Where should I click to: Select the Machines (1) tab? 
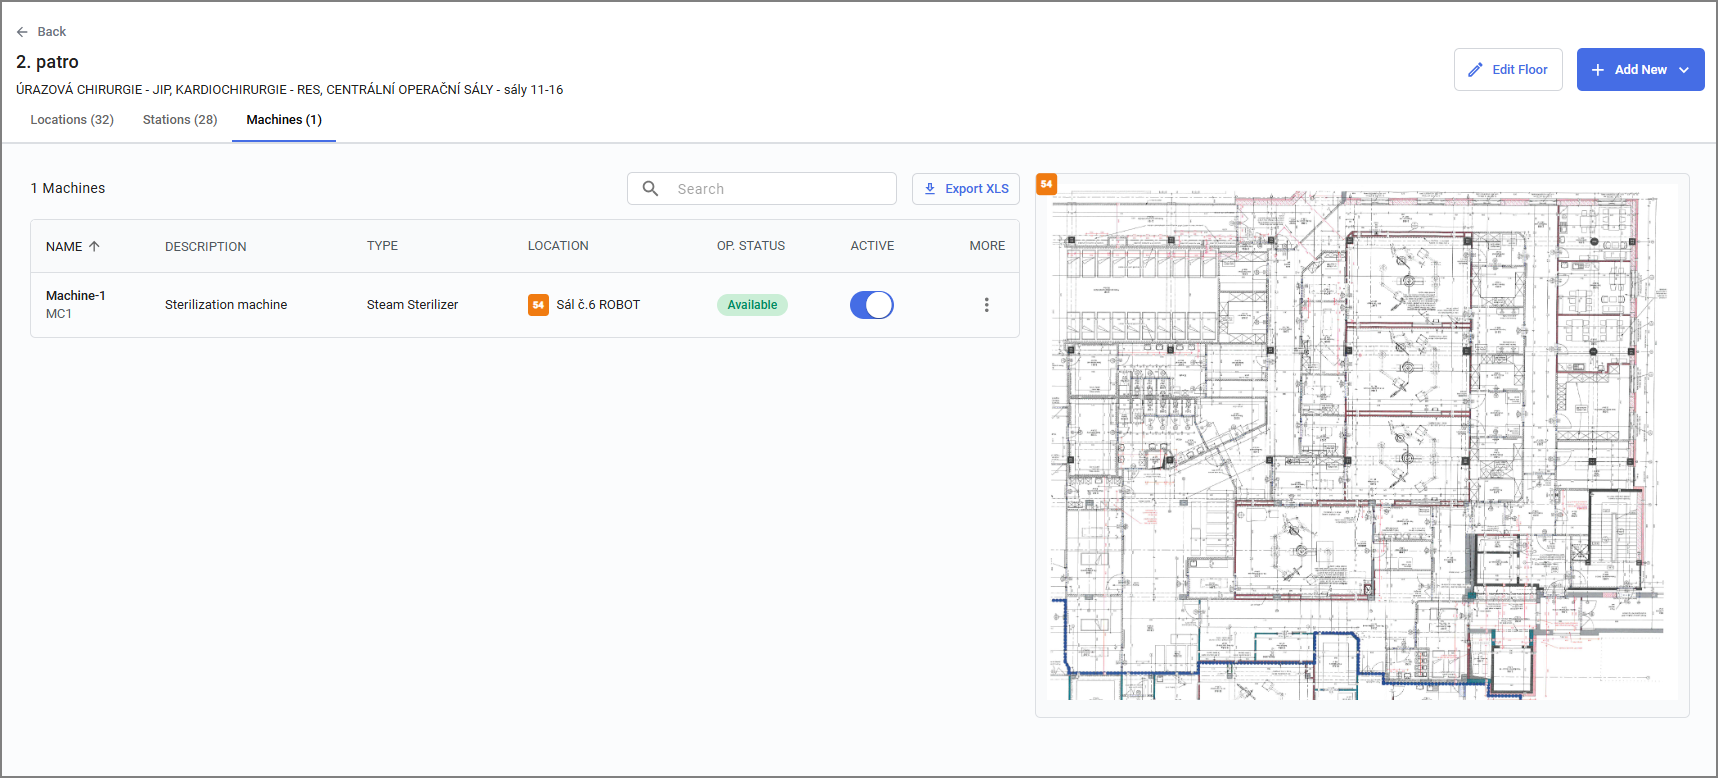[x=284, y=120]
